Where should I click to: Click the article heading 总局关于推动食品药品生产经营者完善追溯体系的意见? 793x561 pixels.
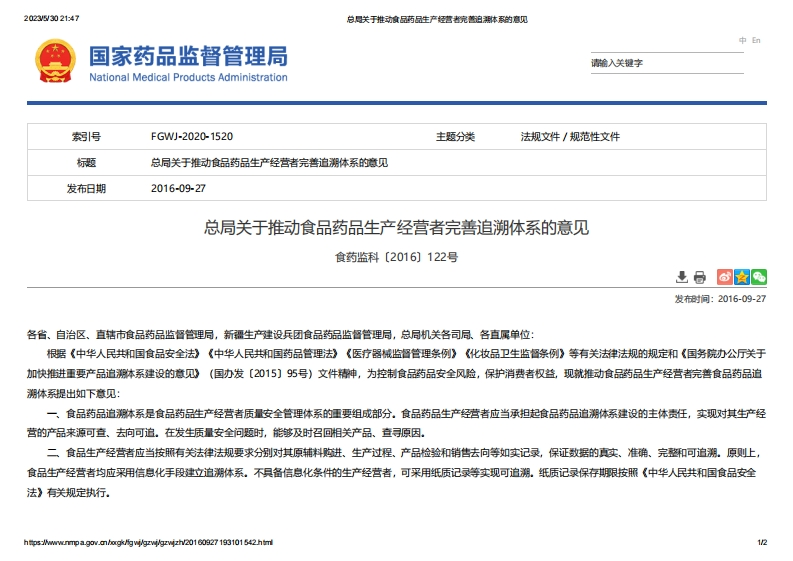point(396,229)
